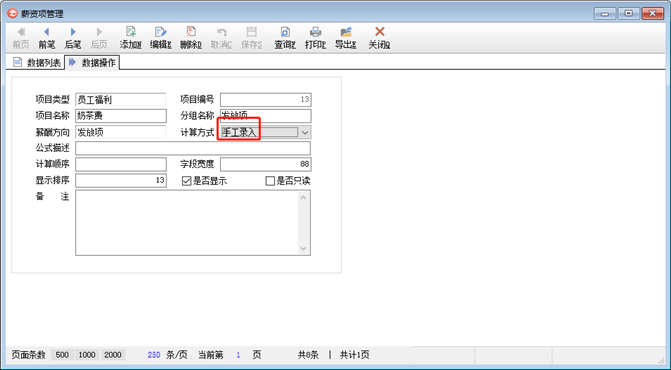Click the 保存 save toolbar icon
The height and width of the screenshot is (370, 671).
[251, 32]
